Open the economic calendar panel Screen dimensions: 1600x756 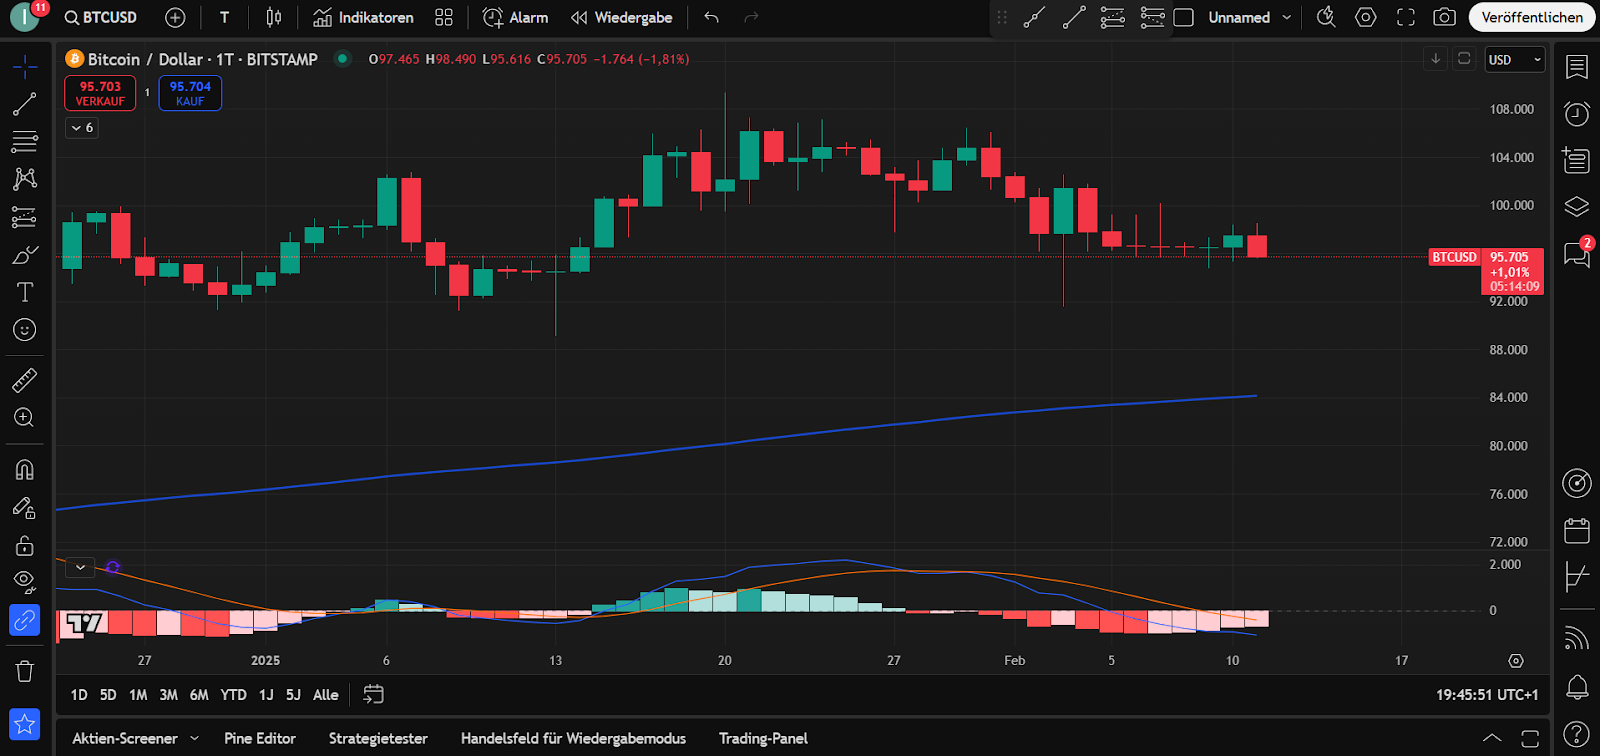(x=1577, y=530)
